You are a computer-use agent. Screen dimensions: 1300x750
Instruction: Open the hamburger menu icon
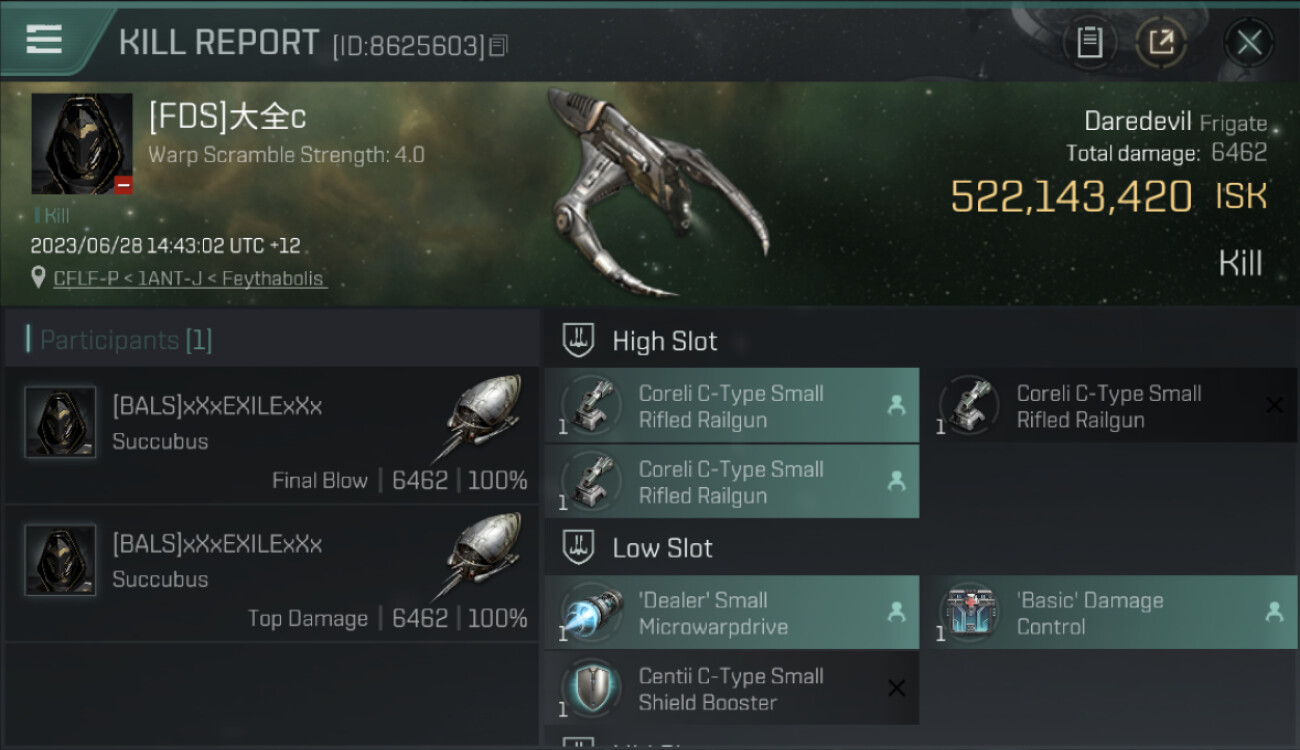tap(44, 39)
